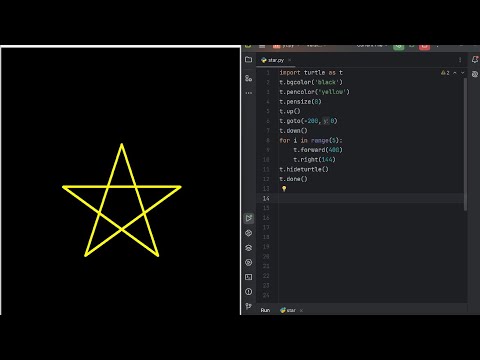The width and height of the screenshot is (480, 360).
Task: Open the Project tool window folder icon
Action: coord(248,59)
